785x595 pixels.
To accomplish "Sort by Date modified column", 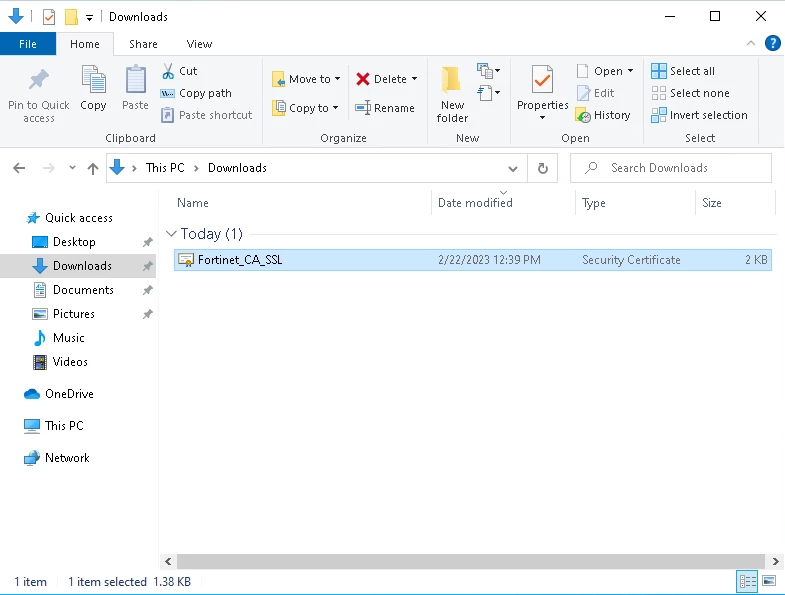I will click(x=475, y=203).
